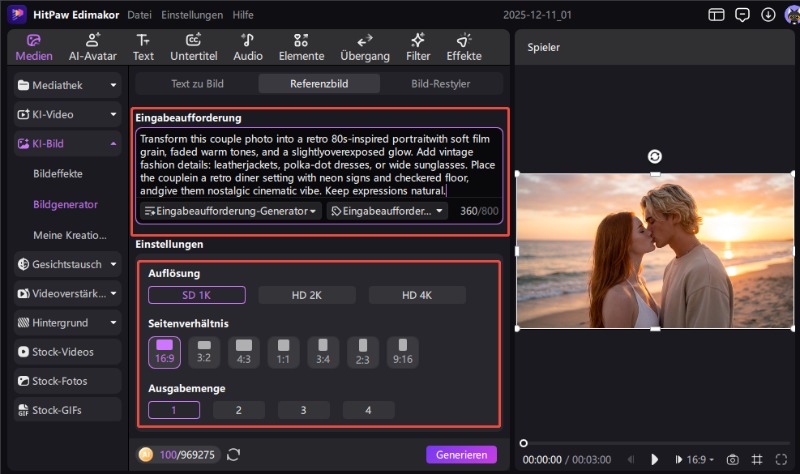Switch to Bild-Restyler tab
Screen dimensions: 800x474
[x=441, y=84]
